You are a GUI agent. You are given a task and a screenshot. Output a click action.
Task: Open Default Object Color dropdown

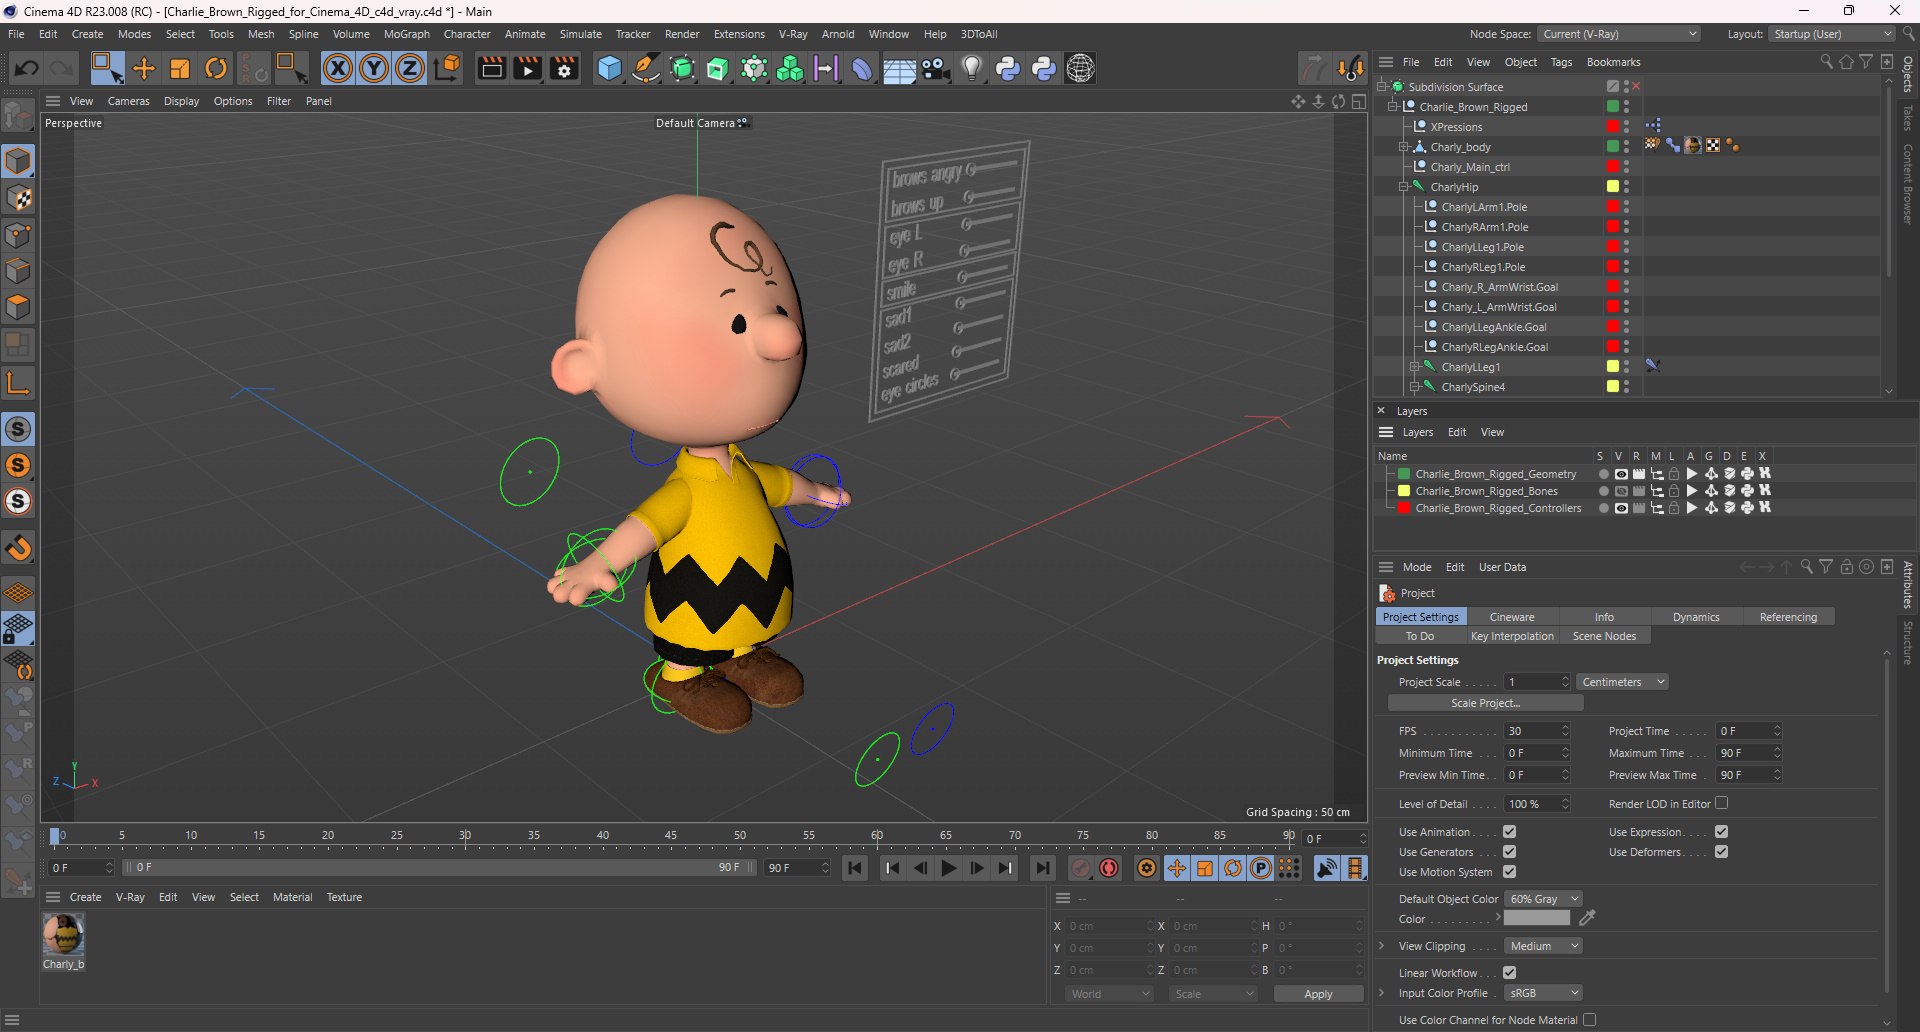[x=1543, y=899]
